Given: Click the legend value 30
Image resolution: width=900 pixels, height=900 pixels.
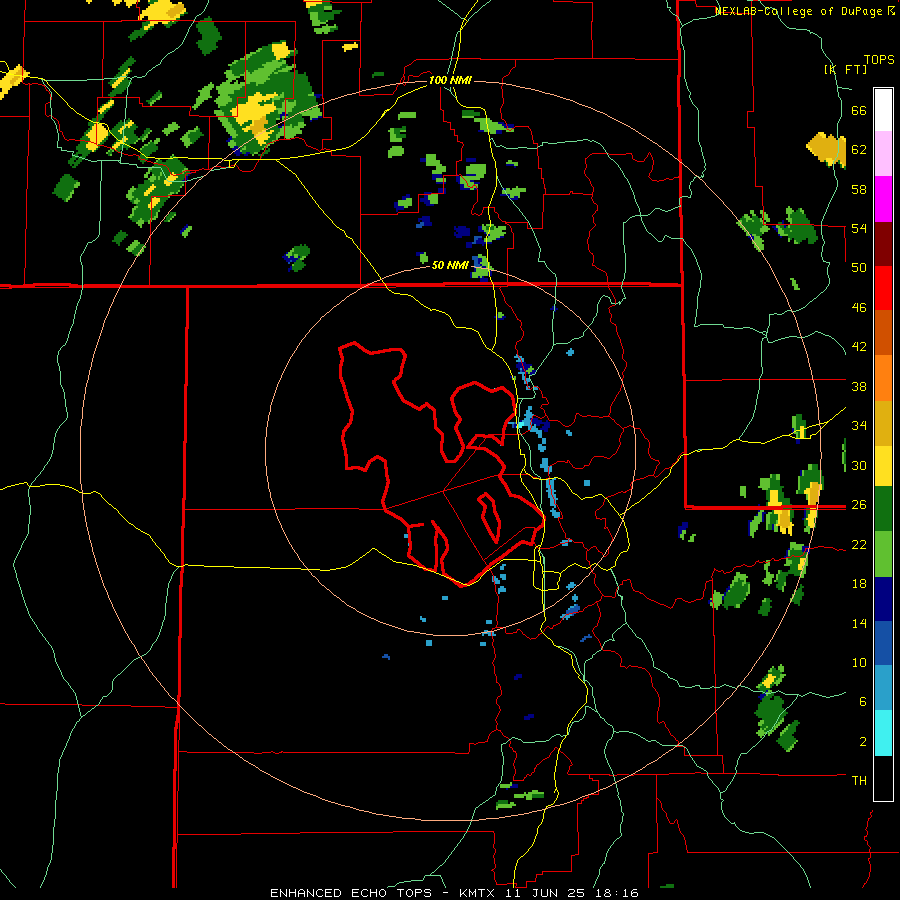Looking at the screenshot, I should [x=859, y=465].
